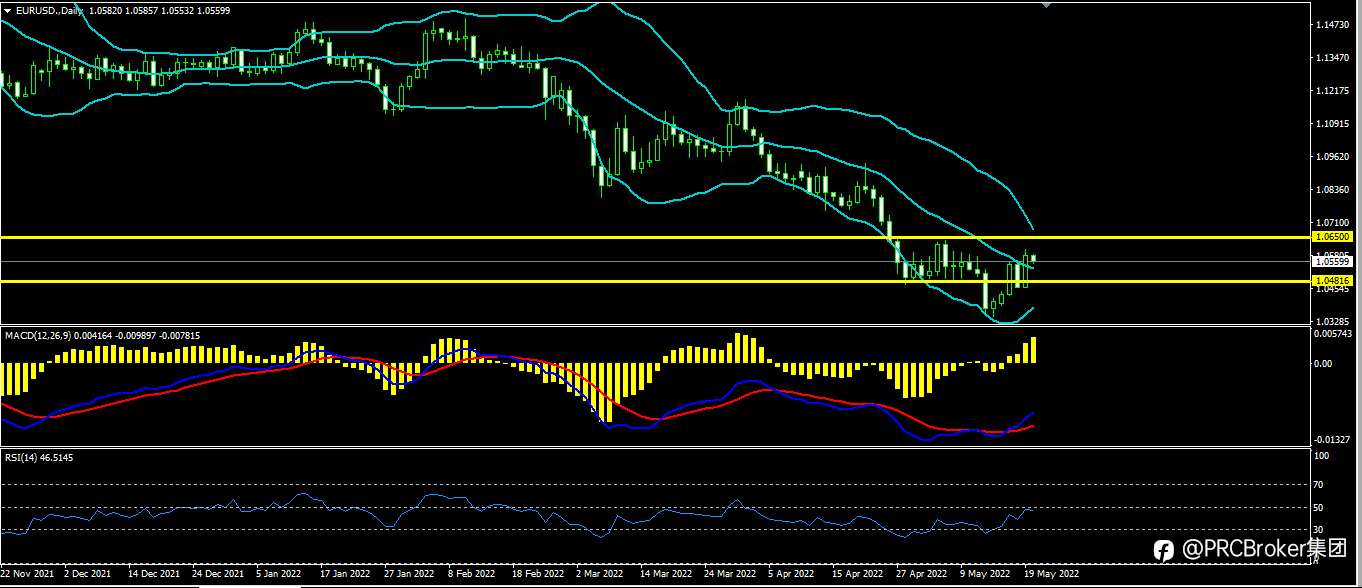Viewport: 1362px width, 588px height.
Task: Click the 1.09620 price scale value
Action: tap(1334, 157)
